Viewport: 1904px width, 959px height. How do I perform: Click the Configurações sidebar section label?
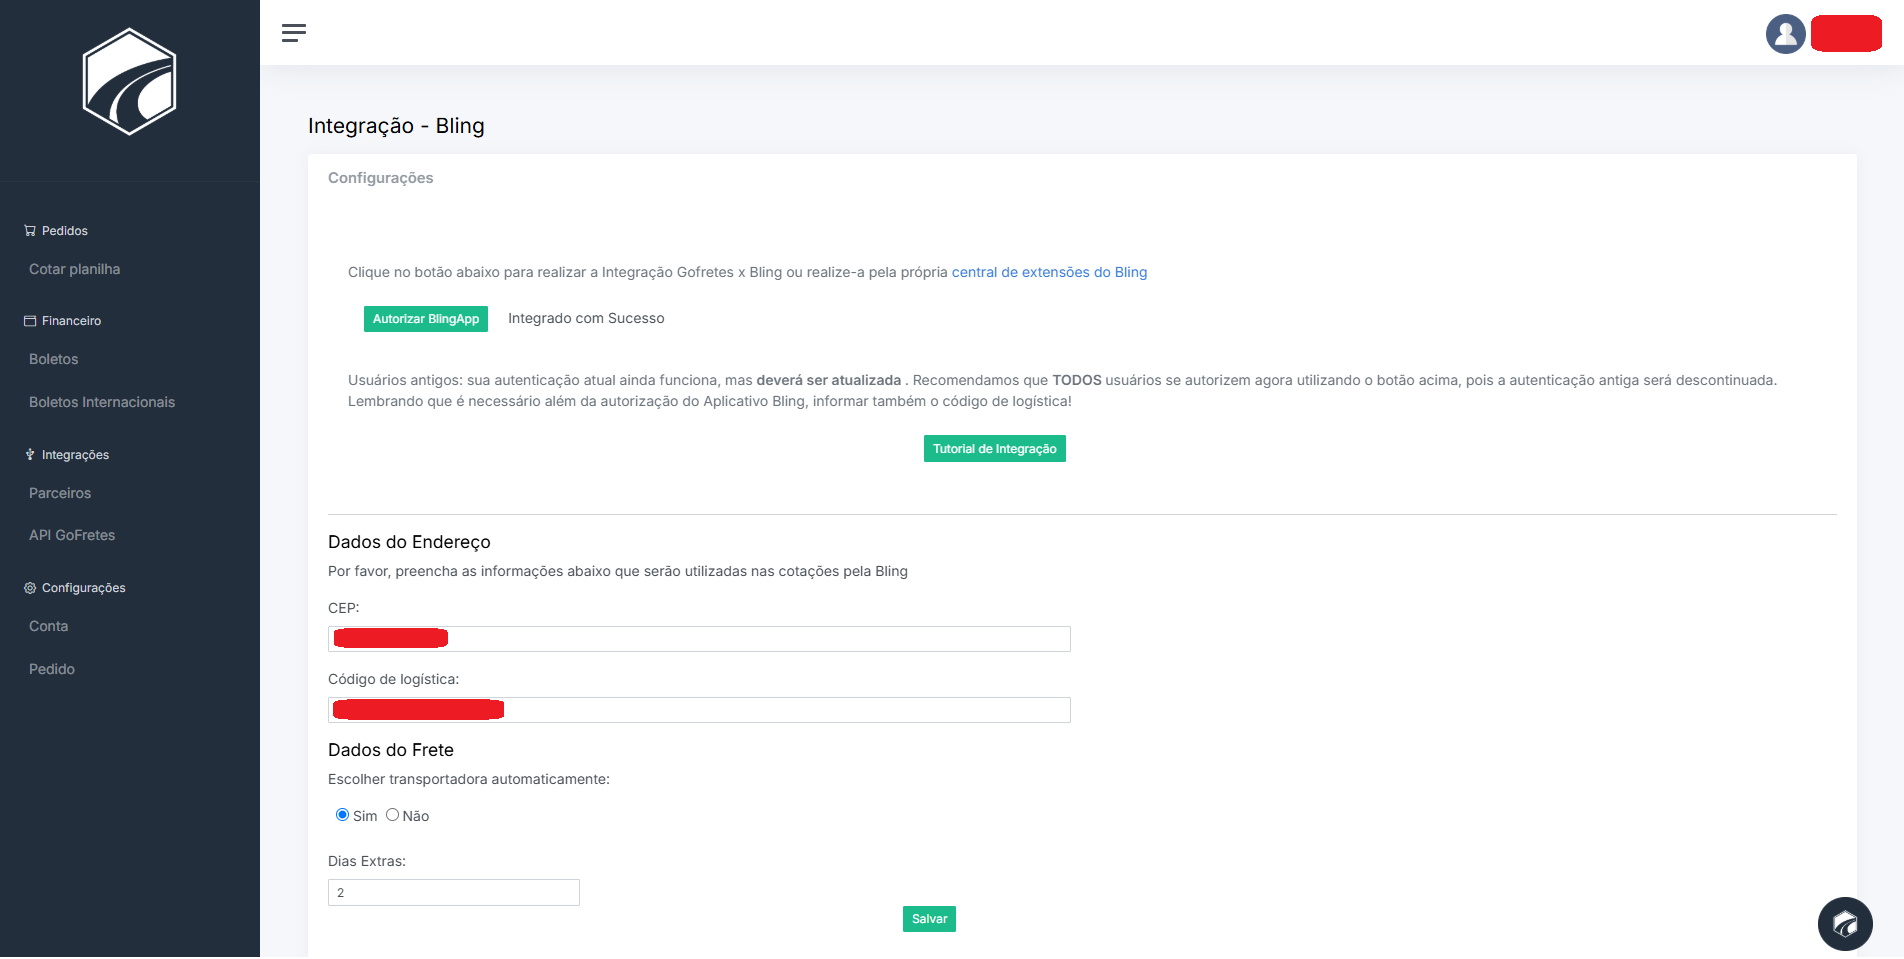pyautogui.click(x=84, y=588)
